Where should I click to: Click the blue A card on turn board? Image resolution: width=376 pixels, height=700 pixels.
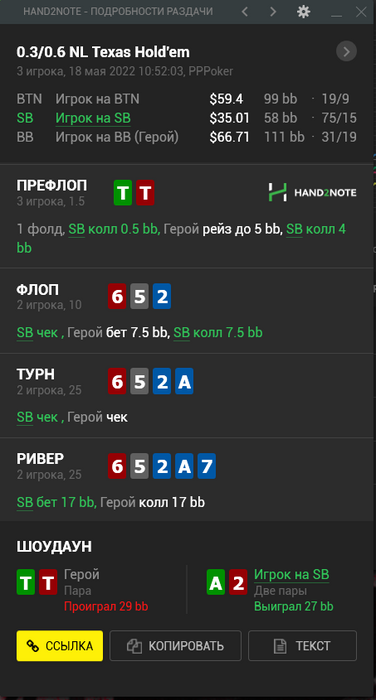(184, 381)
